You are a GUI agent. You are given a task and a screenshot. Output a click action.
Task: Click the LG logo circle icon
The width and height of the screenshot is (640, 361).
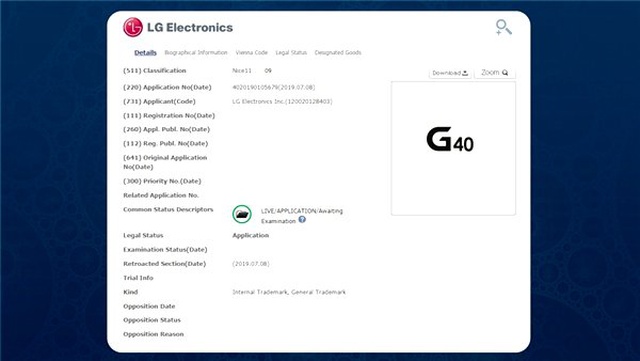(133, 27)
